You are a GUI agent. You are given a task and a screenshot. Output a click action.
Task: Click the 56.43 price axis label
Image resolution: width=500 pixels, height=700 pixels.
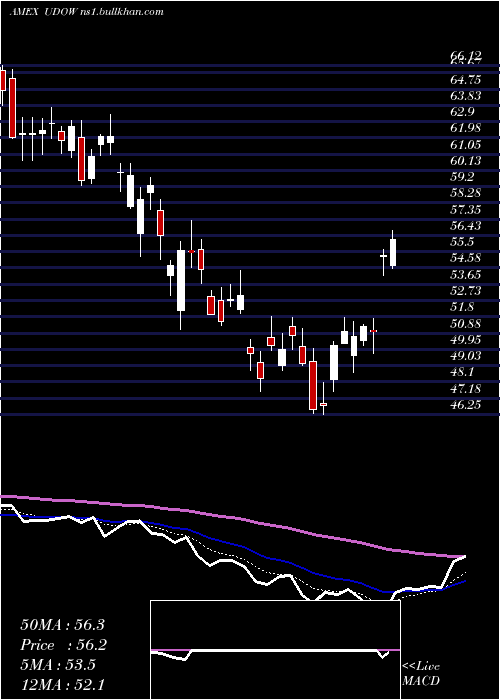point(466,226)
